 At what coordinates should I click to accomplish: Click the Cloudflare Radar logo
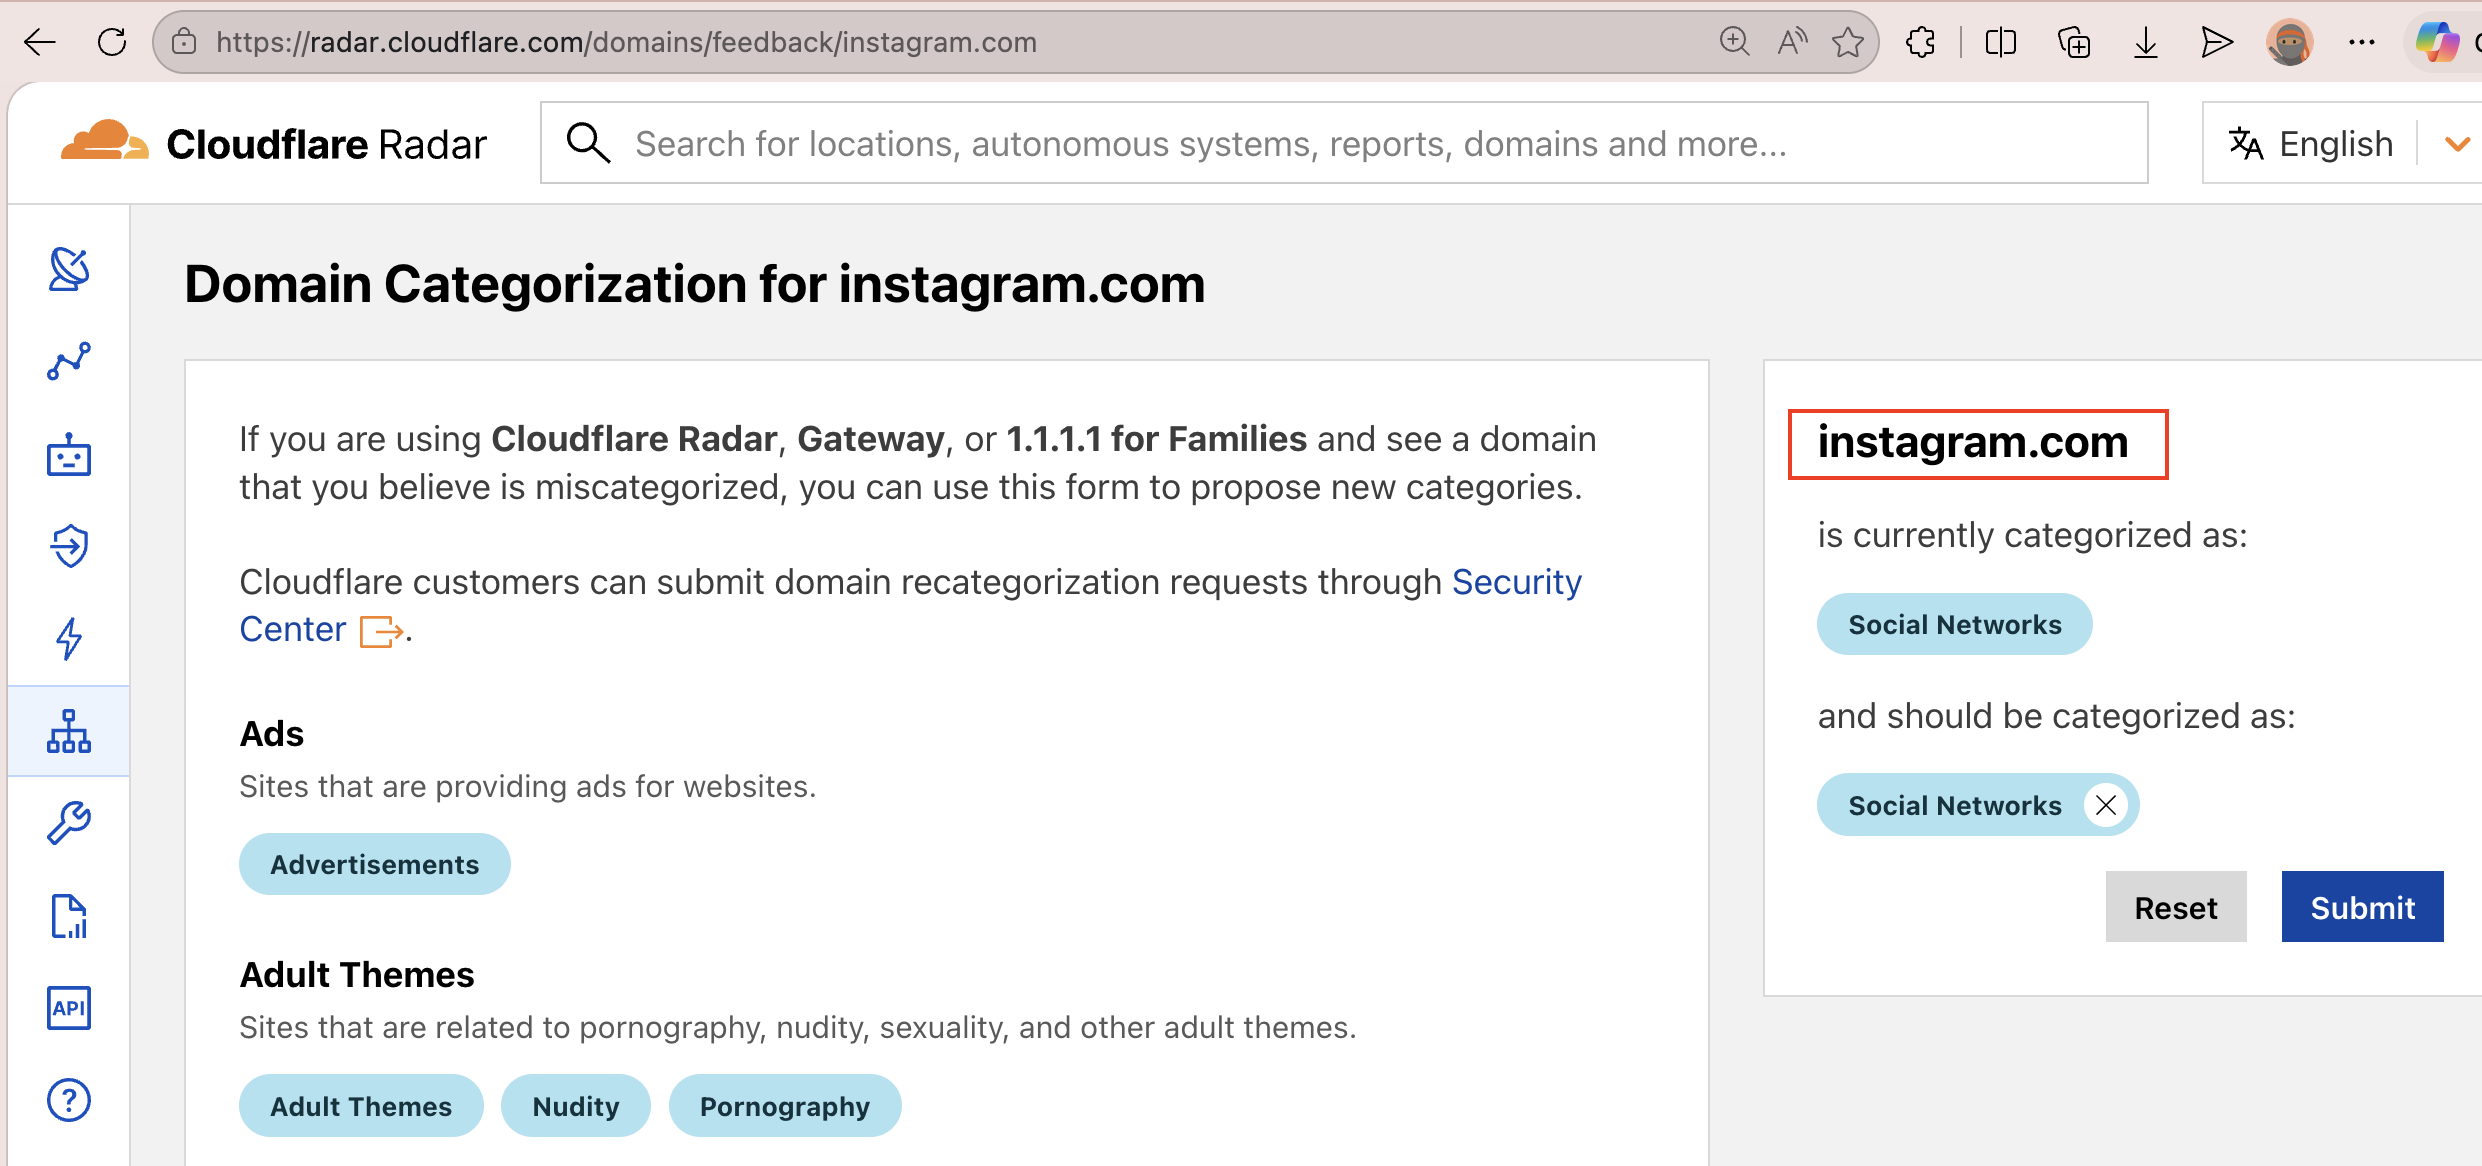(x=273, y=142)
